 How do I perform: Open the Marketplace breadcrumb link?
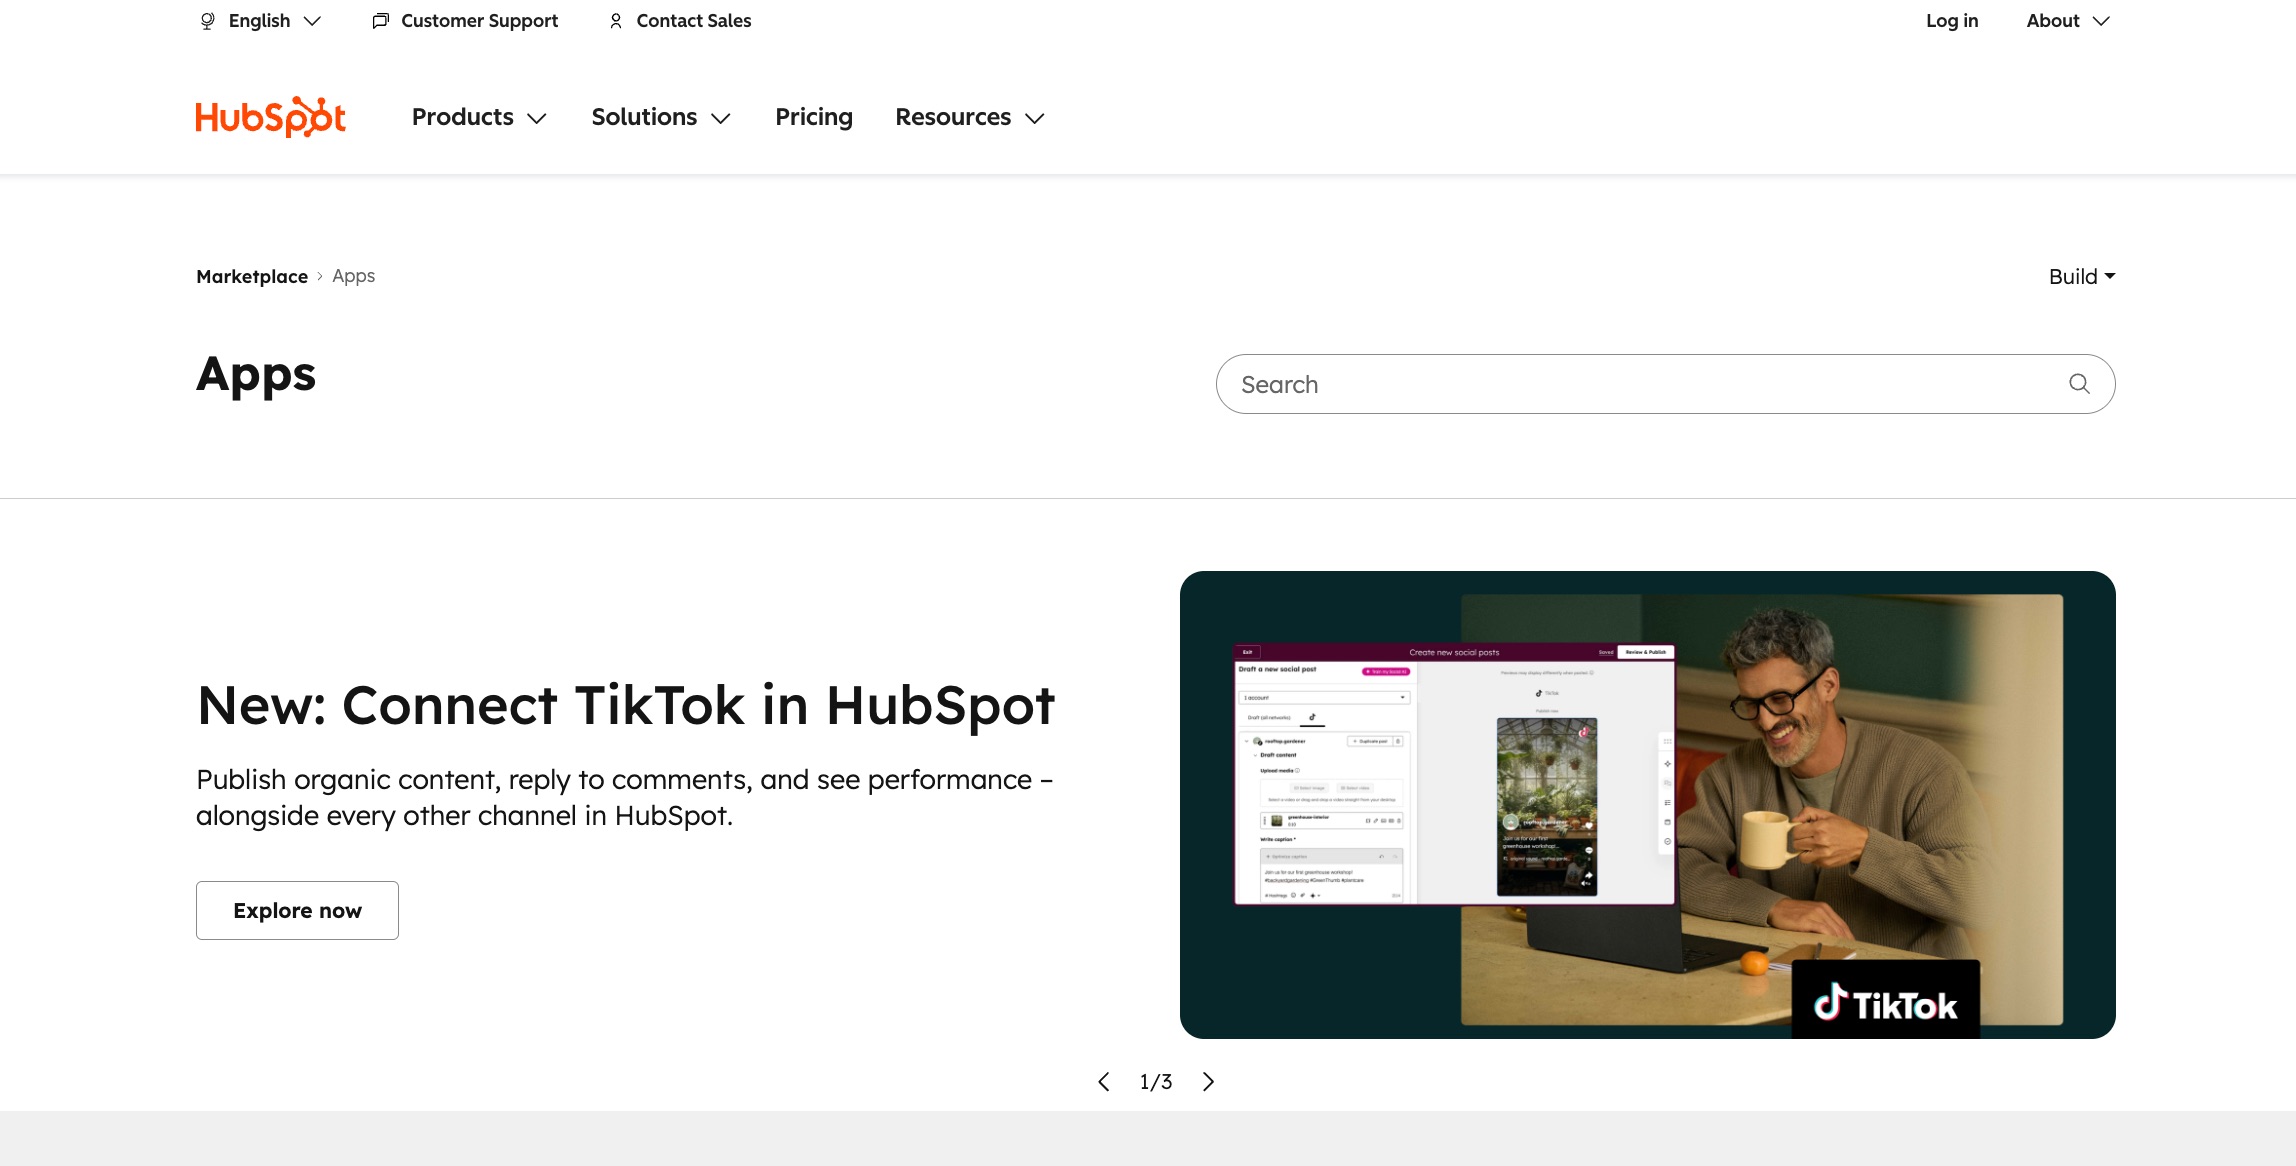pyautogui.click(x=252, y=276)
